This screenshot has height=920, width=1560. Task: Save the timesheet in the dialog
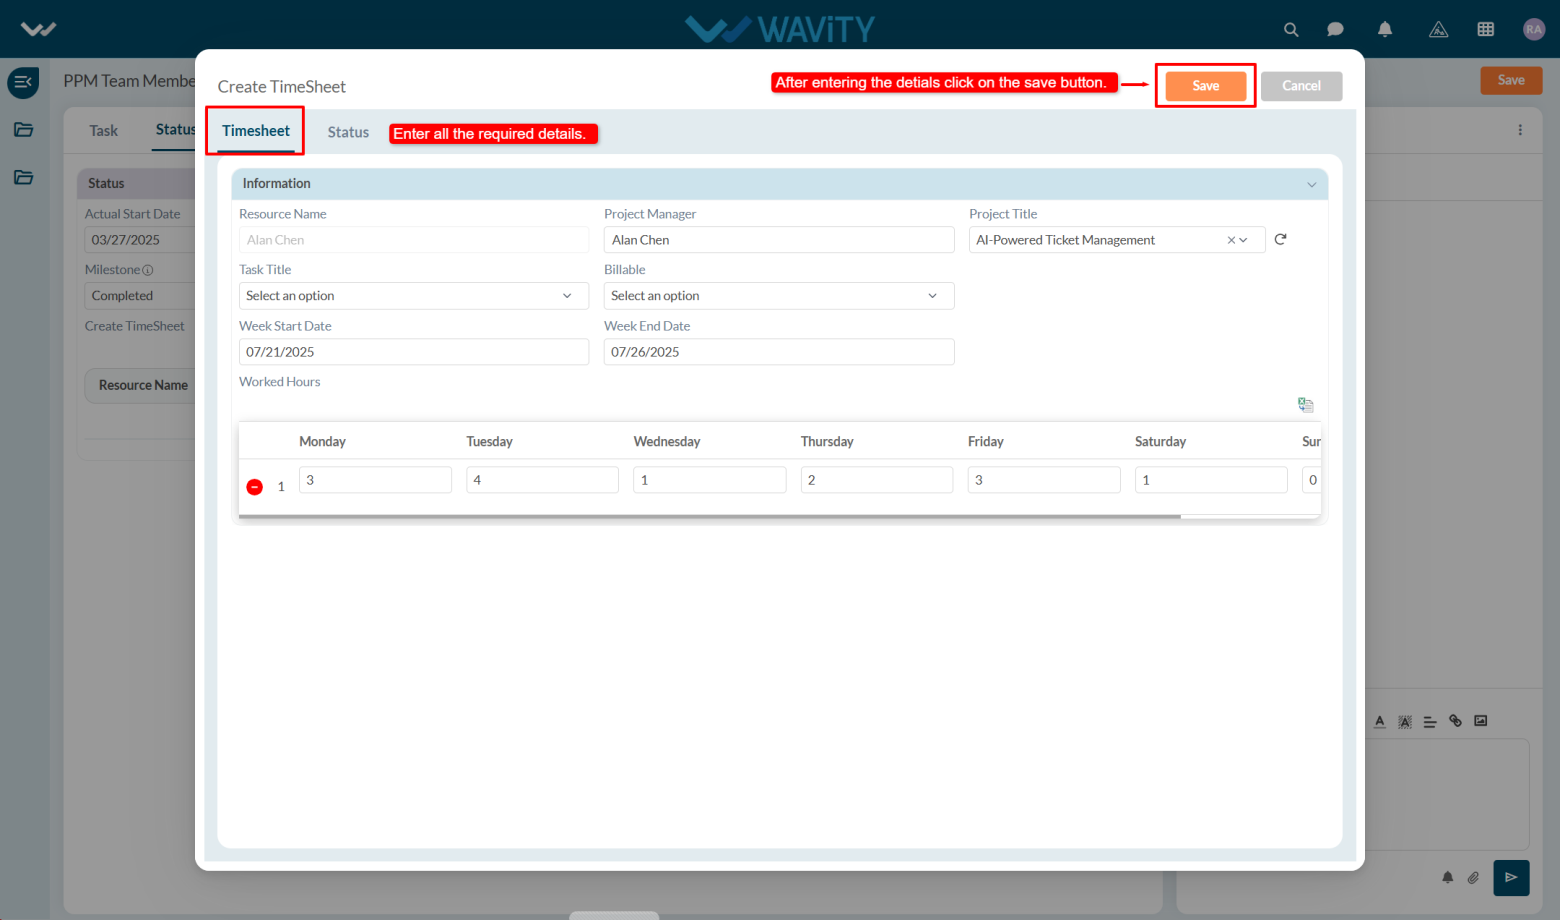click(x=1206, y=86)
